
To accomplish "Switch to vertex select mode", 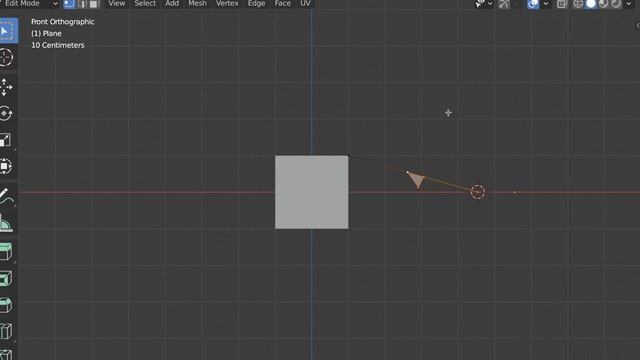I will 69,4.
